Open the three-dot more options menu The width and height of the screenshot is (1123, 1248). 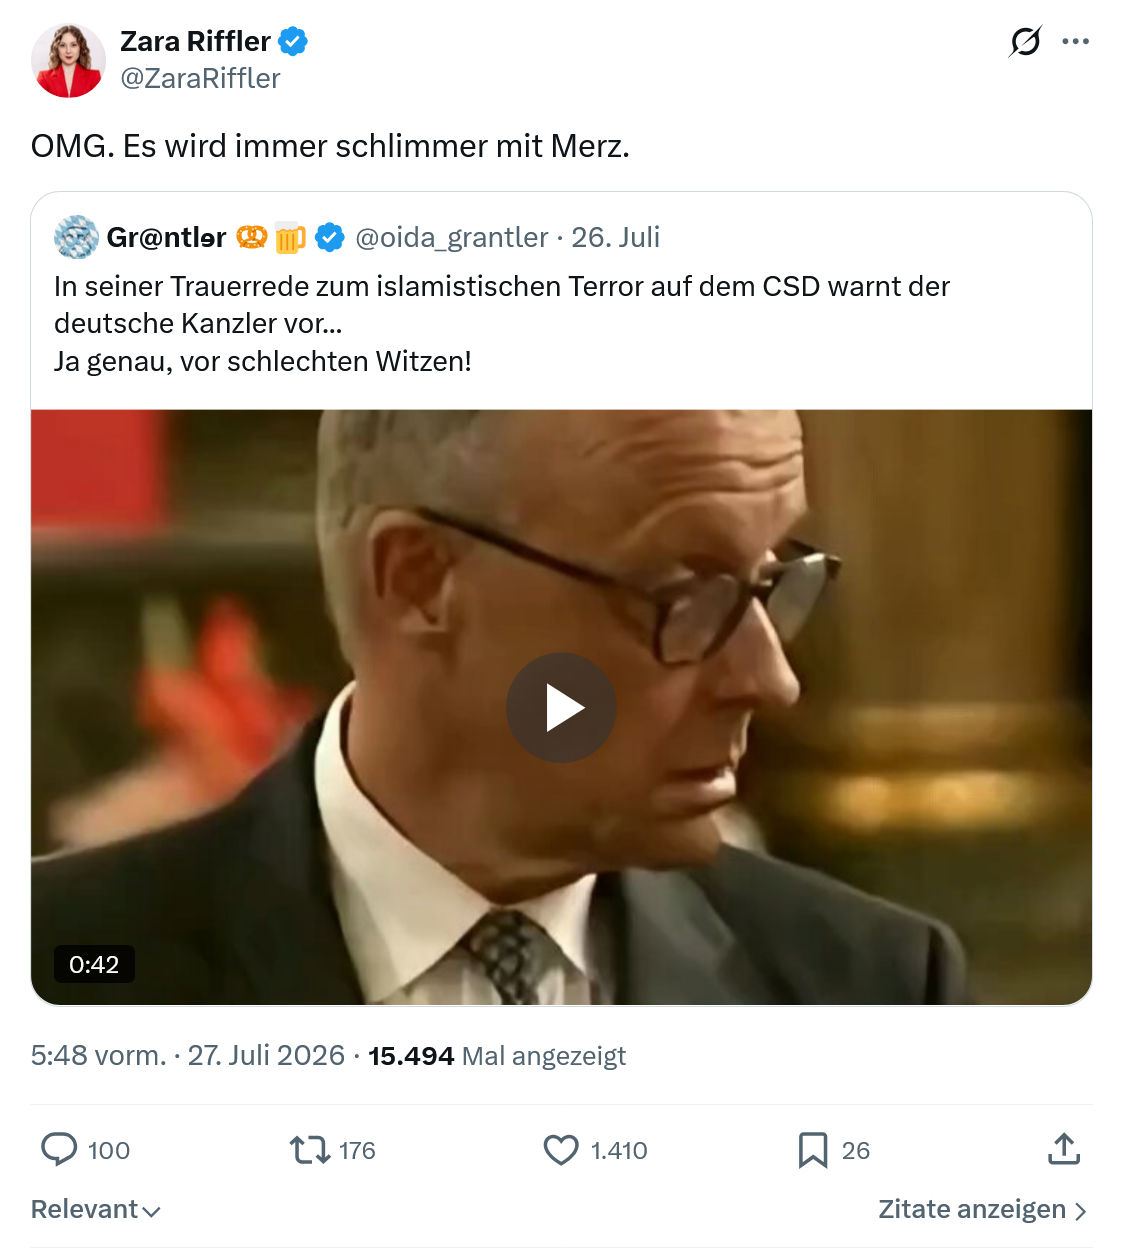1075,41
